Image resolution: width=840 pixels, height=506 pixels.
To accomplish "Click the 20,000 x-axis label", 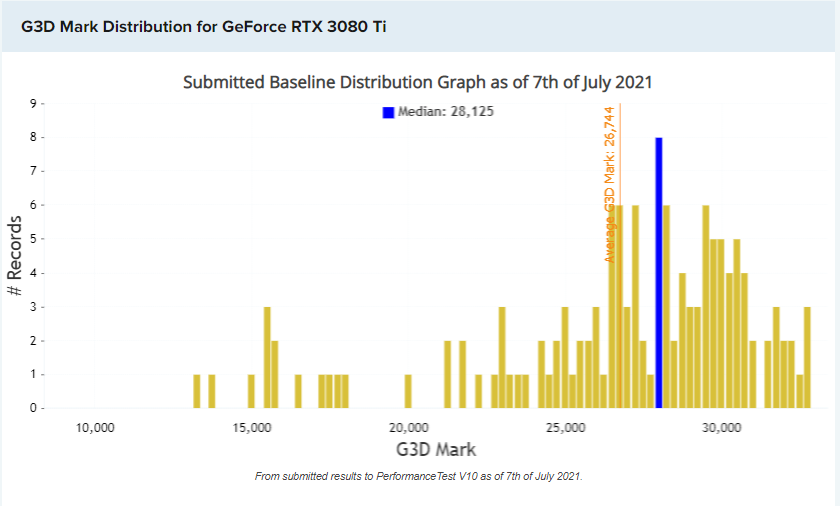I will click(x=409, y=428).
